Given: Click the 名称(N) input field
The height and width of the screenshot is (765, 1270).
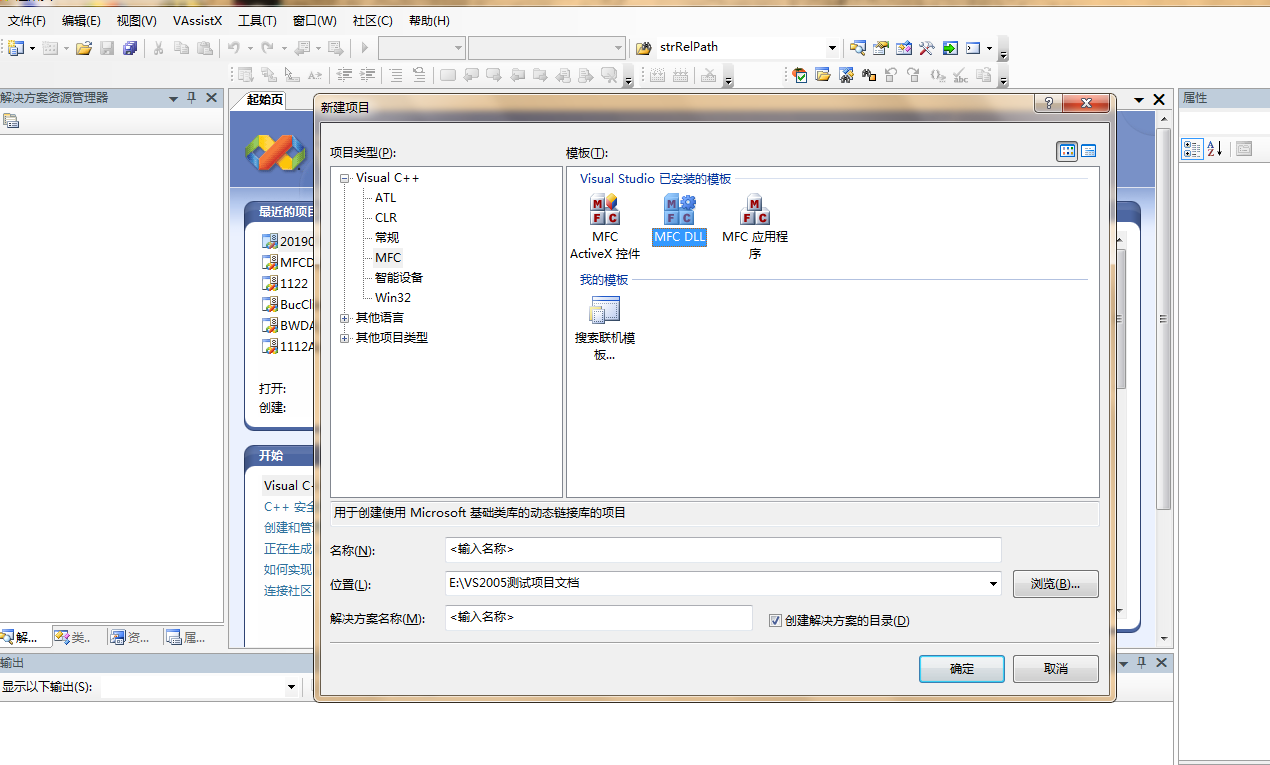Looking at the screenshot, I should [723, 550].
